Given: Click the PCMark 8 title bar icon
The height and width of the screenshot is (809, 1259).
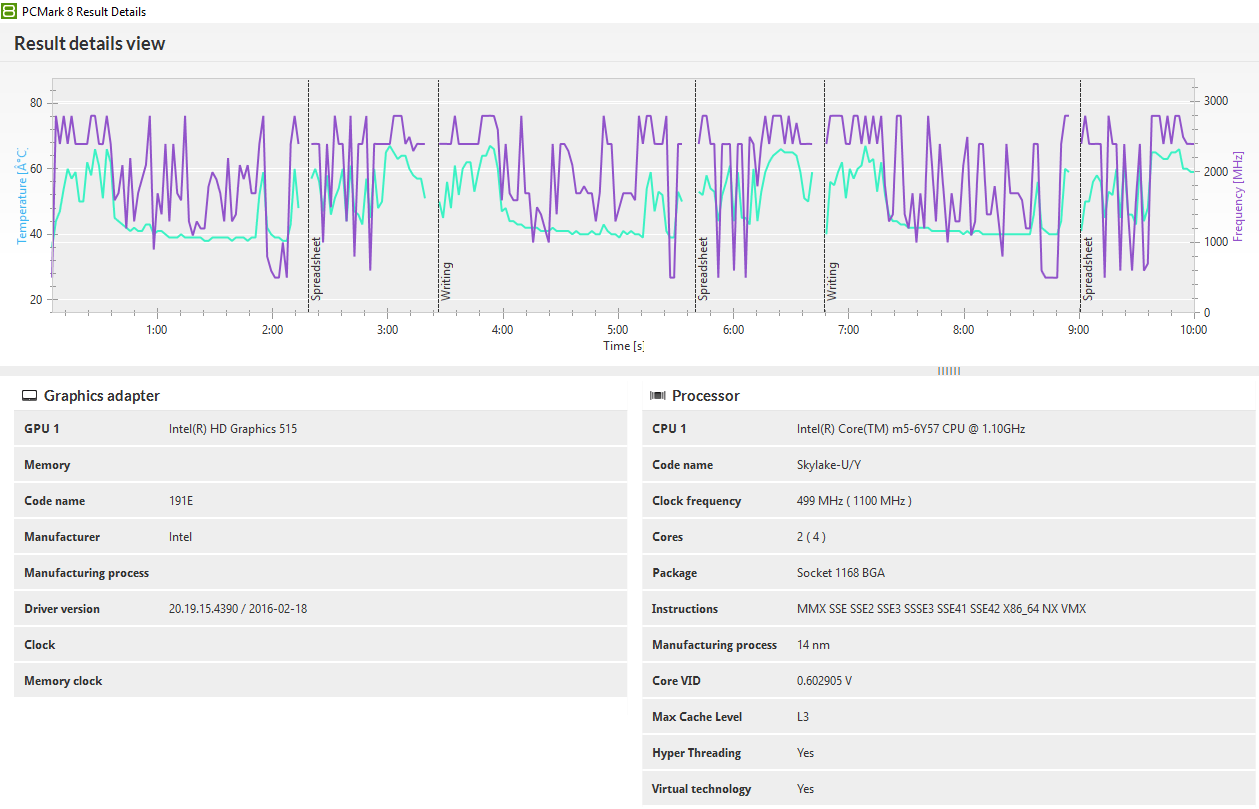Looking at the screenshot, I should (x=9, y=11).
